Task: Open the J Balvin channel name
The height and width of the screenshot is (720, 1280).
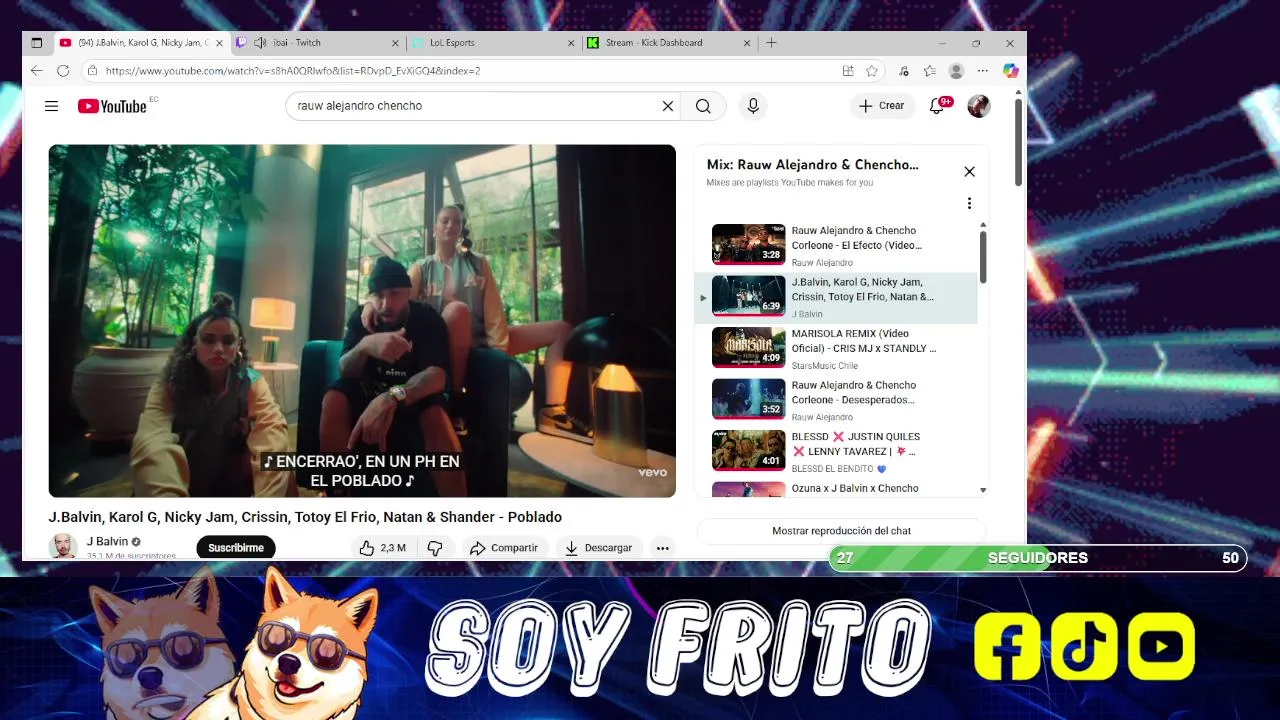Action: (107, 542)
